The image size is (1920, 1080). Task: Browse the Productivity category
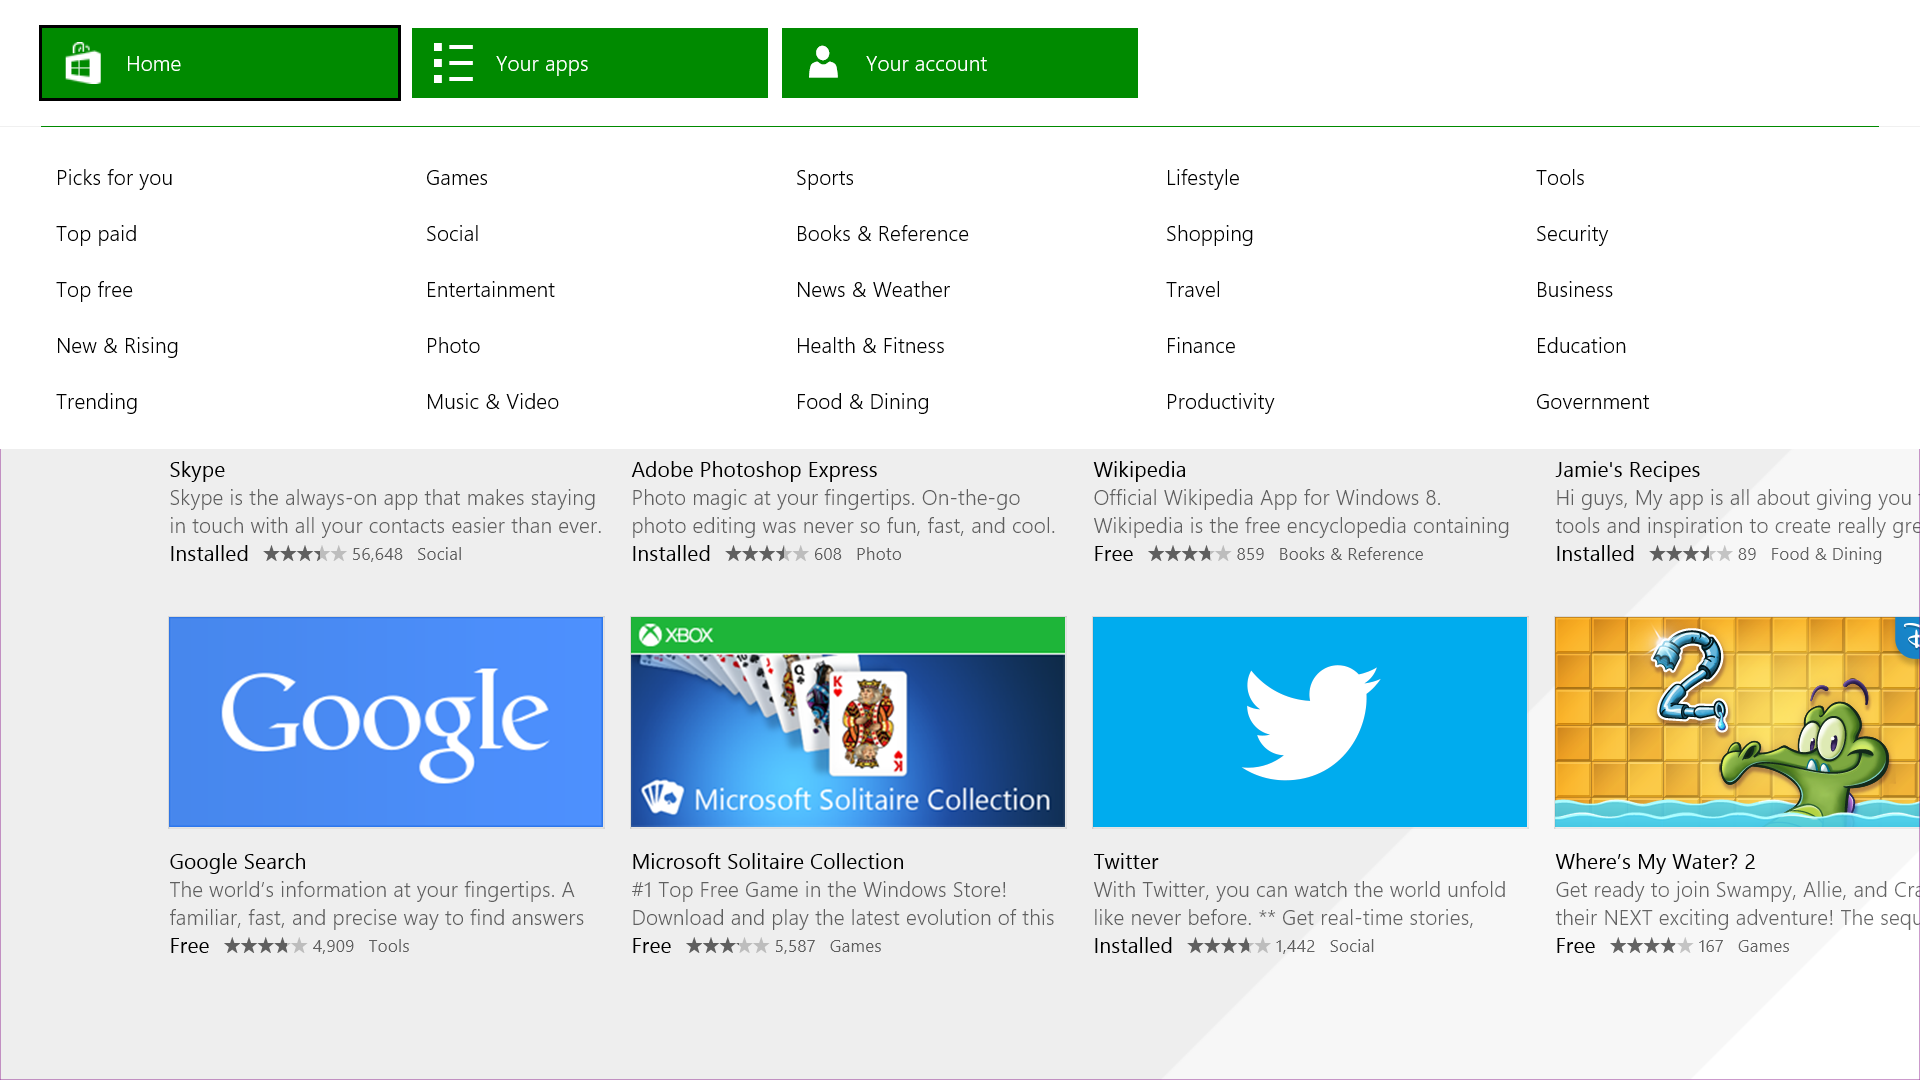(1220, 402)
